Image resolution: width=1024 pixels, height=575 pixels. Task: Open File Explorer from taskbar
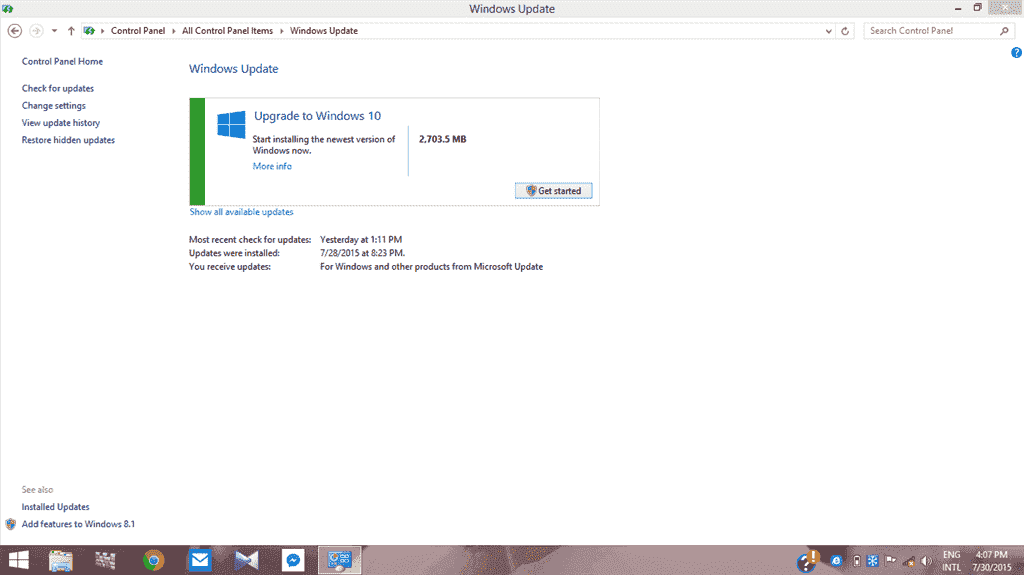pos(61,561)
